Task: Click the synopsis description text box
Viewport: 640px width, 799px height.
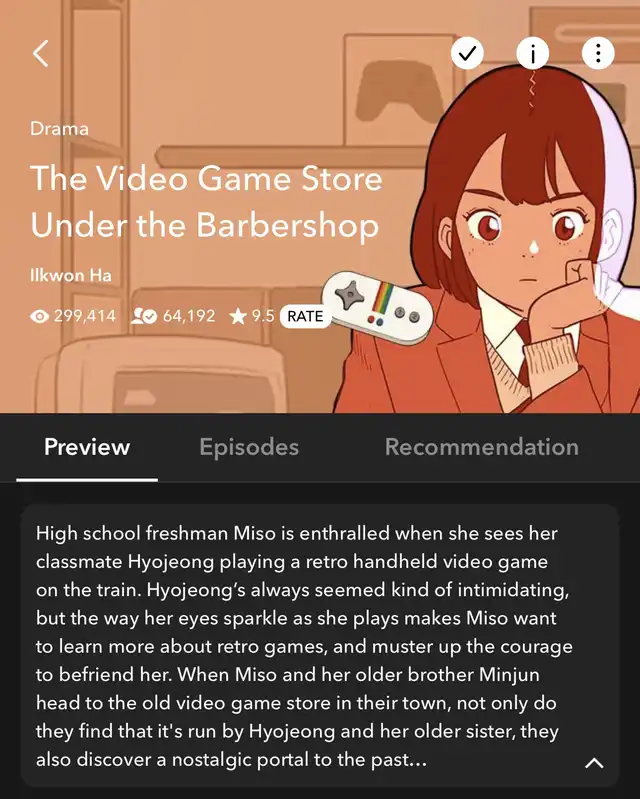Action: point(320,646)
